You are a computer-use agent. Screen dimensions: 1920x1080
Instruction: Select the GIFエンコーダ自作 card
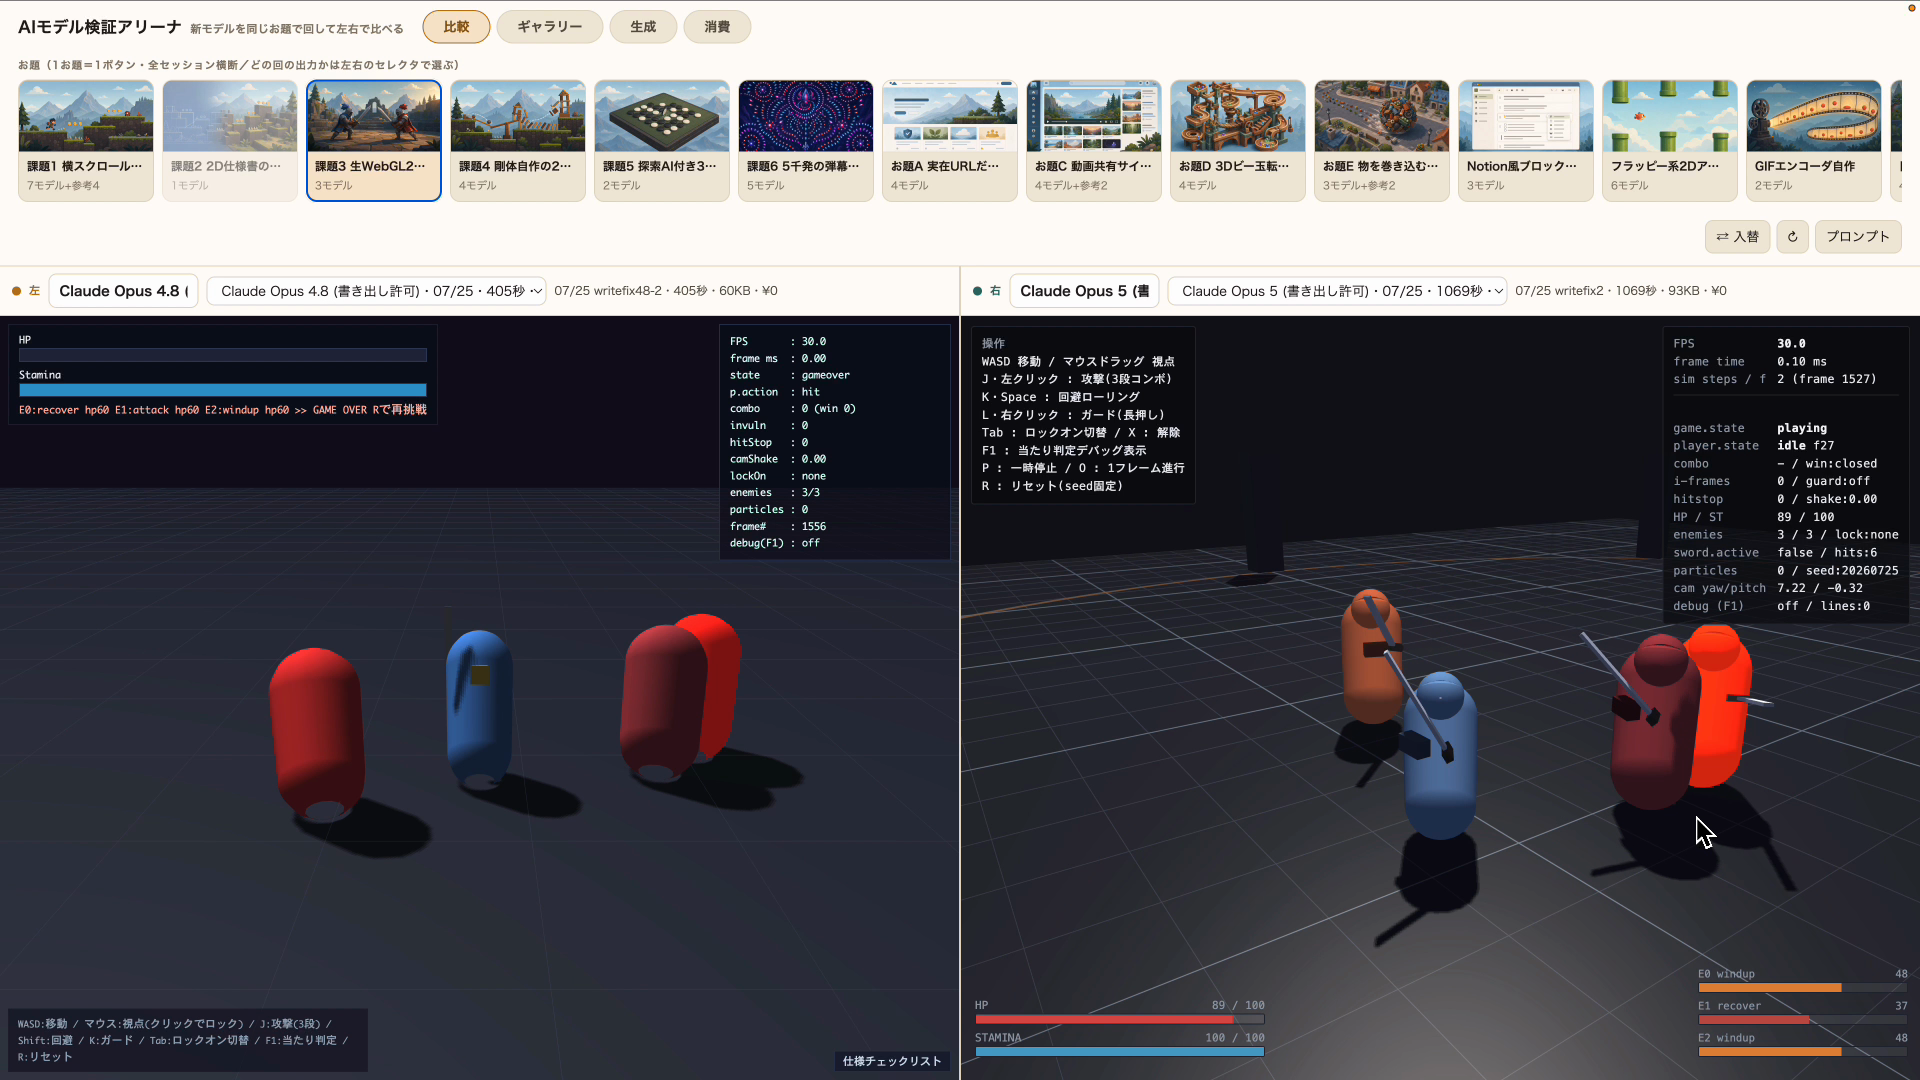point(1814,141)
